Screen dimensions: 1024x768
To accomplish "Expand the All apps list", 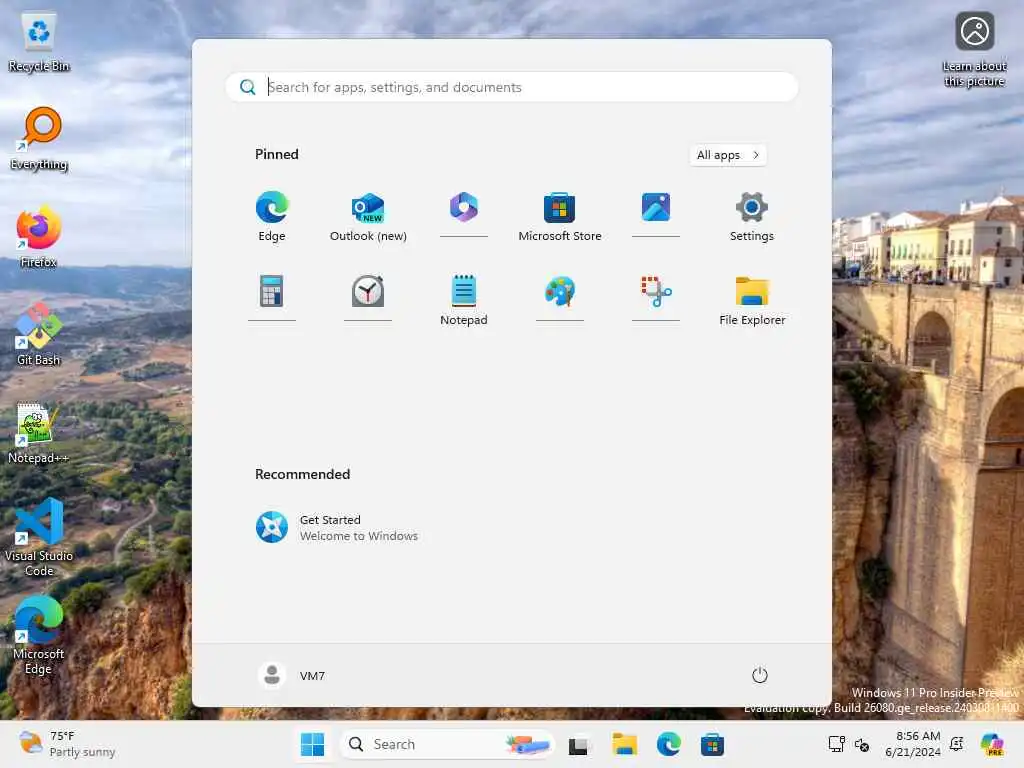I will tap(728, 155).
